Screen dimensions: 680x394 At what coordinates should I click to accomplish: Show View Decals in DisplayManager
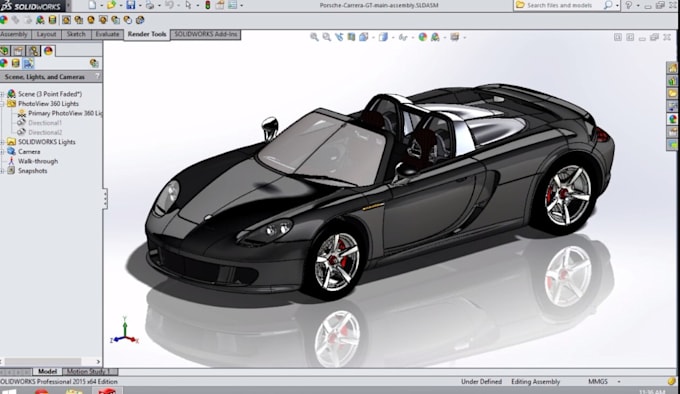tap(16, 64)
